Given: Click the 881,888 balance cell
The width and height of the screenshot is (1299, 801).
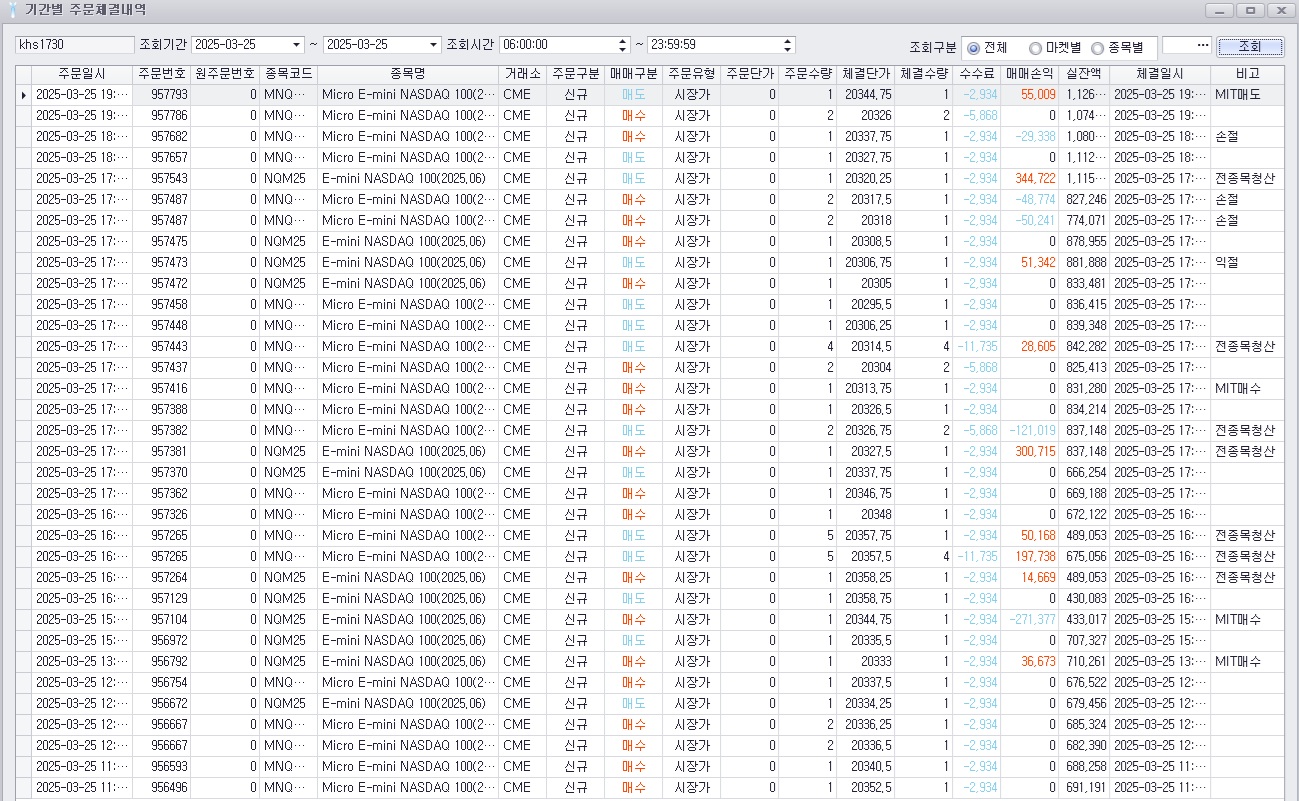Looking at the screenshot, I should [x=1084, y=263].
